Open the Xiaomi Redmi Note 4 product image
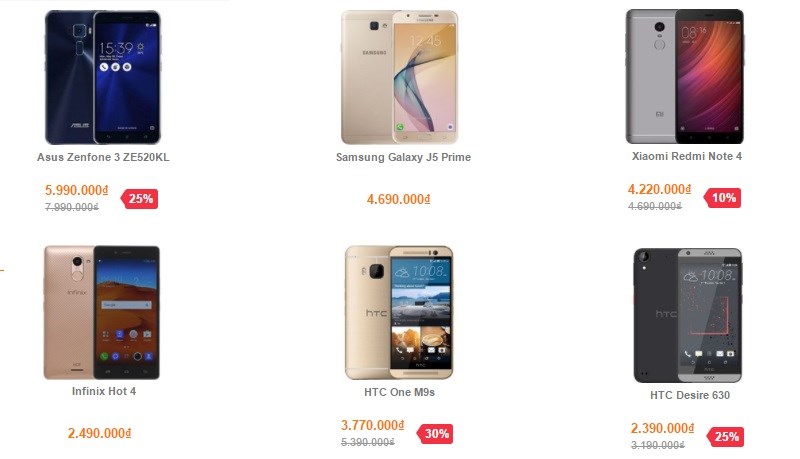 click(685, 76)
